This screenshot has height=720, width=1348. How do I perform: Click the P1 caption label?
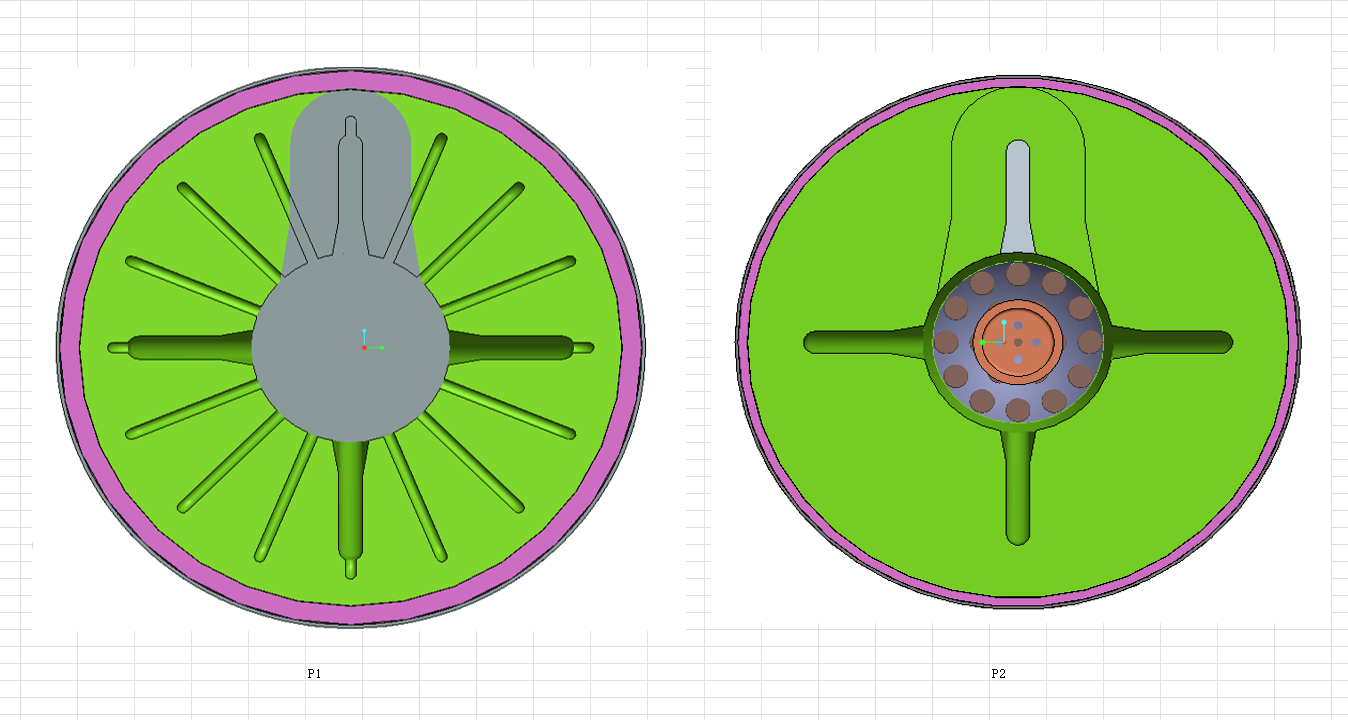click(314, 674)
